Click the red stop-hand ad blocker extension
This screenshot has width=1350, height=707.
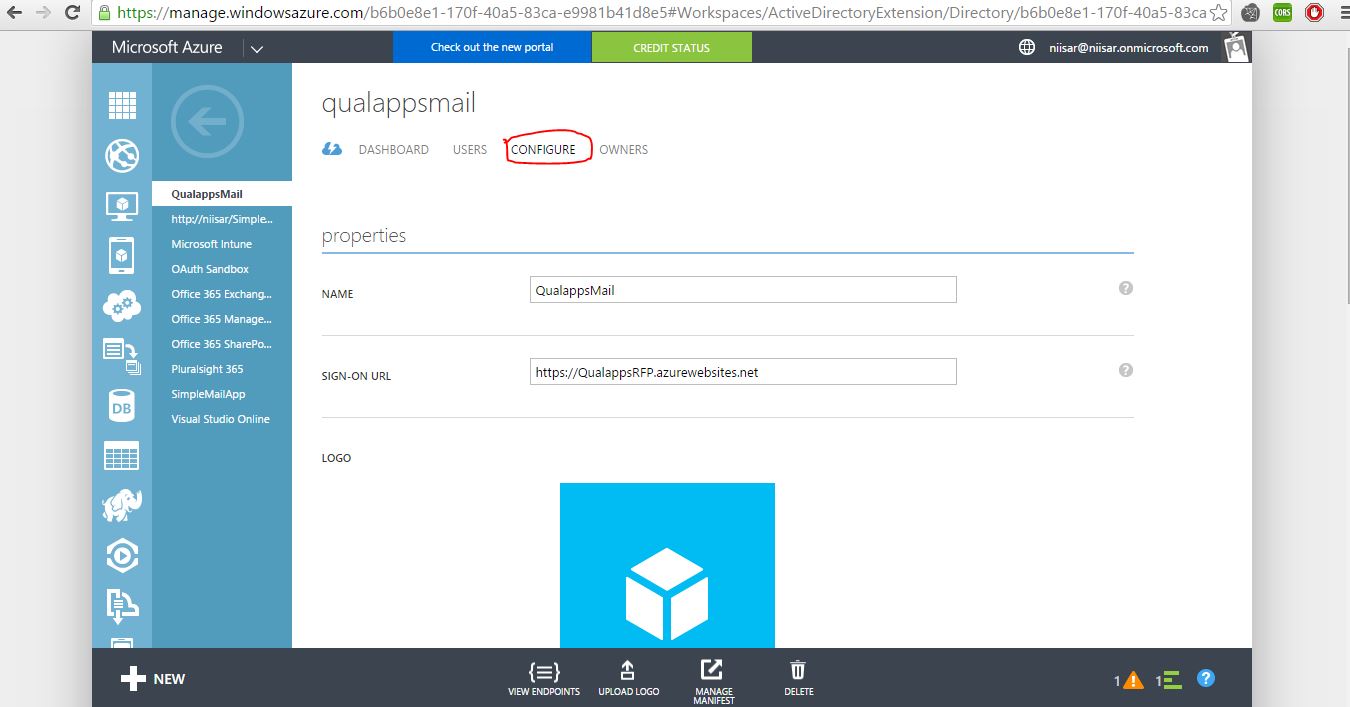[1314, 14]
